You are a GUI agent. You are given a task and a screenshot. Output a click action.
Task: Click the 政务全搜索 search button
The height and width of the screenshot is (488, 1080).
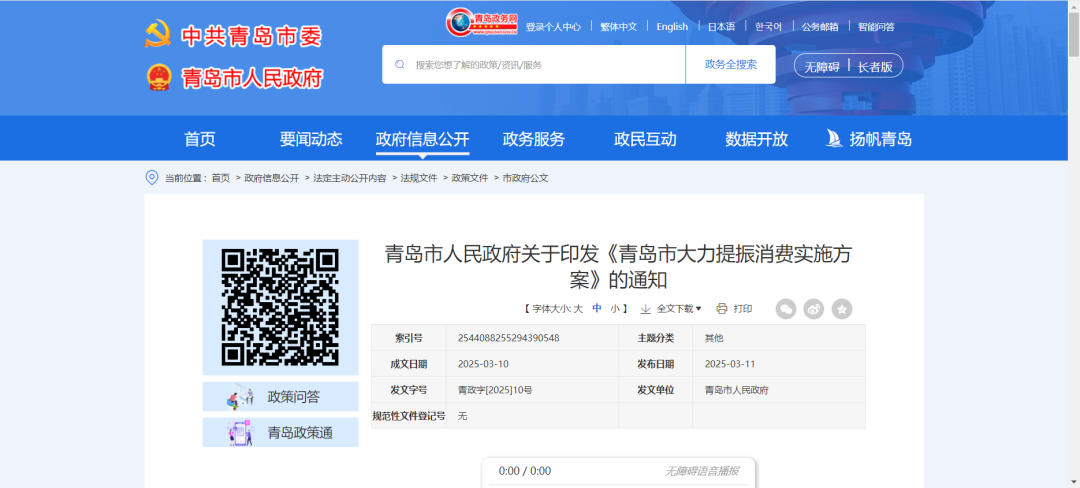click(x=731, y=64)
